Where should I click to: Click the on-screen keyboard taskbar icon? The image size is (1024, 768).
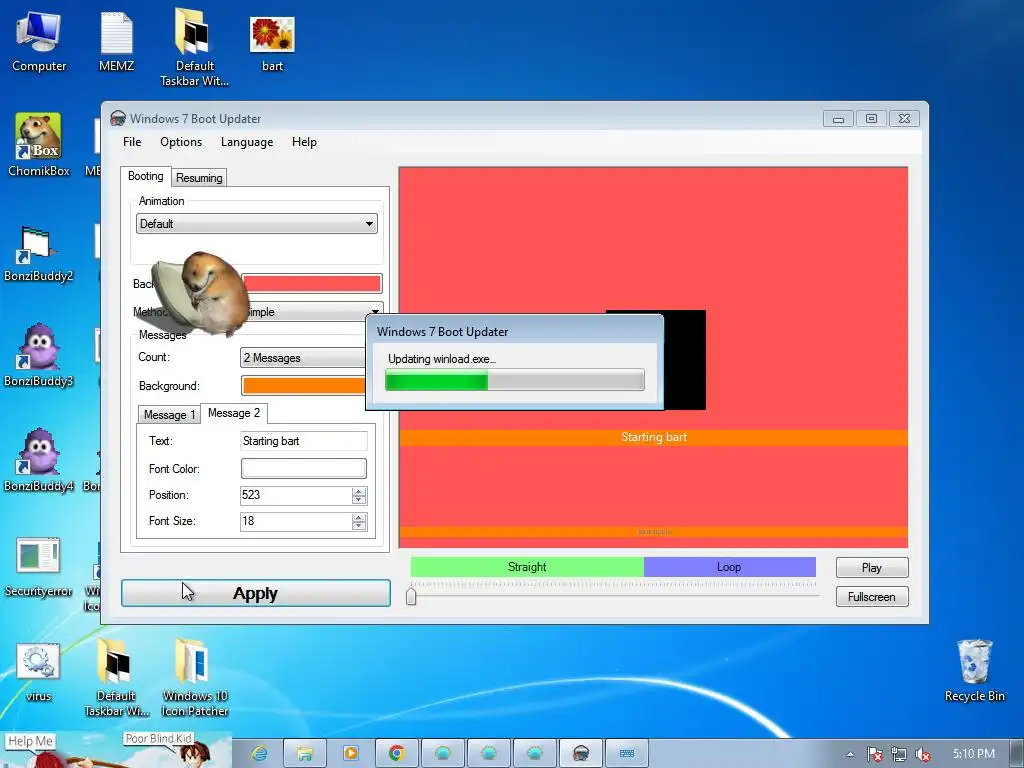[x=627, y=754]
